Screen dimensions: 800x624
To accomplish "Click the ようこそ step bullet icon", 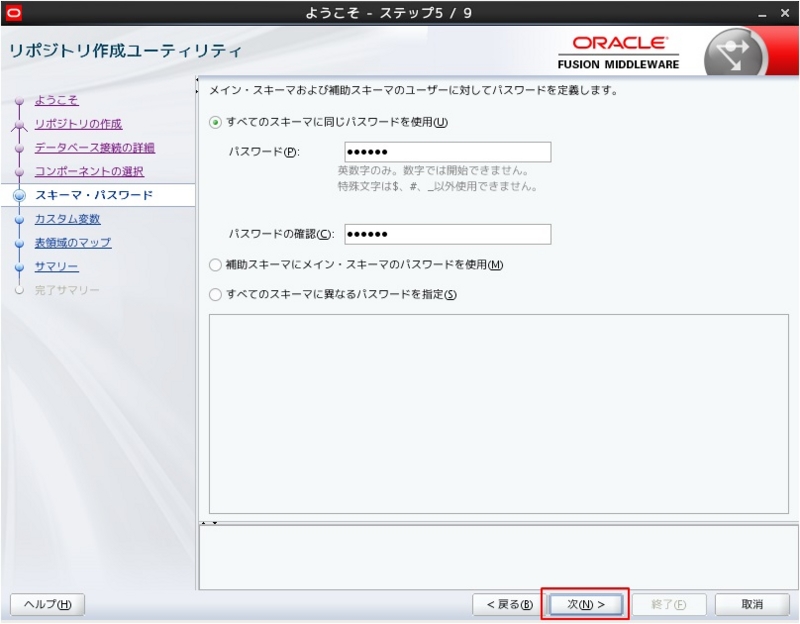I will [19, 101].
